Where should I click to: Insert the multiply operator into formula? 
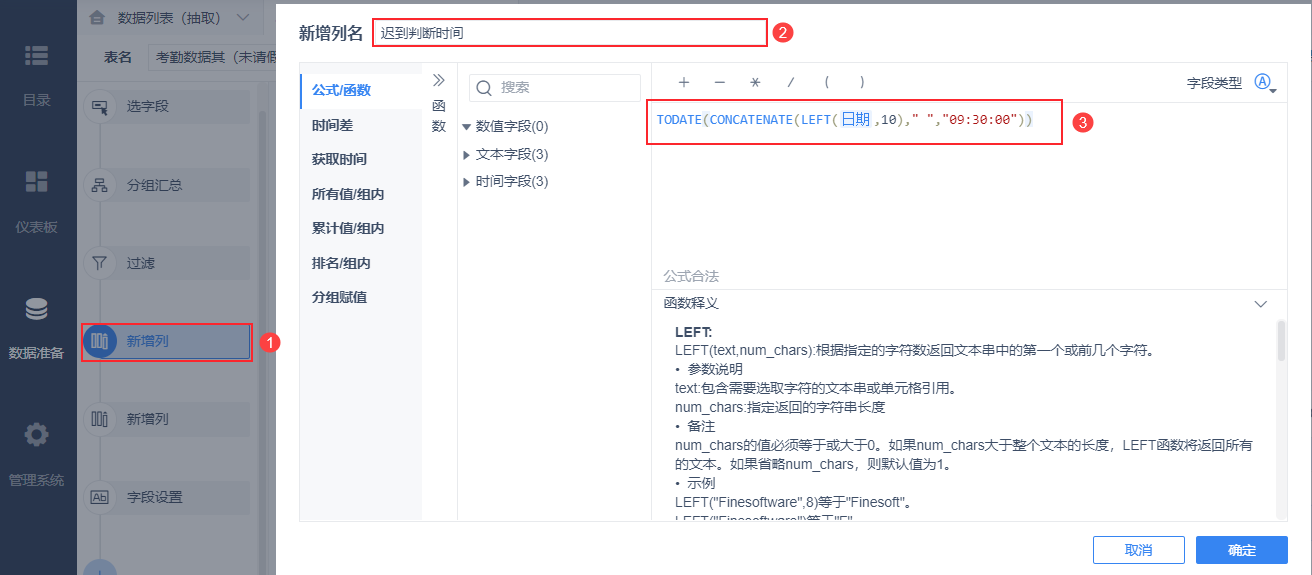pyautogui.click(x=755, y=83)
